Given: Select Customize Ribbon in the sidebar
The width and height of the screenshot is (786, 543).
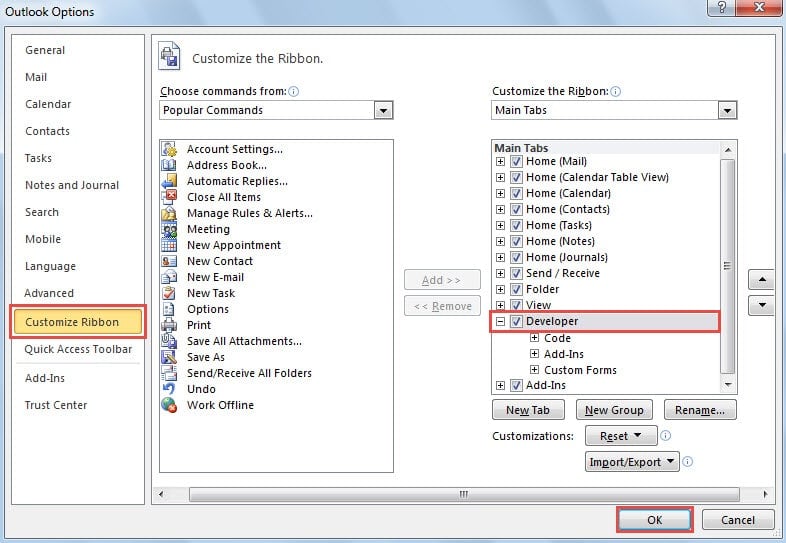Looking at the screenshot, I should point(78,322).
